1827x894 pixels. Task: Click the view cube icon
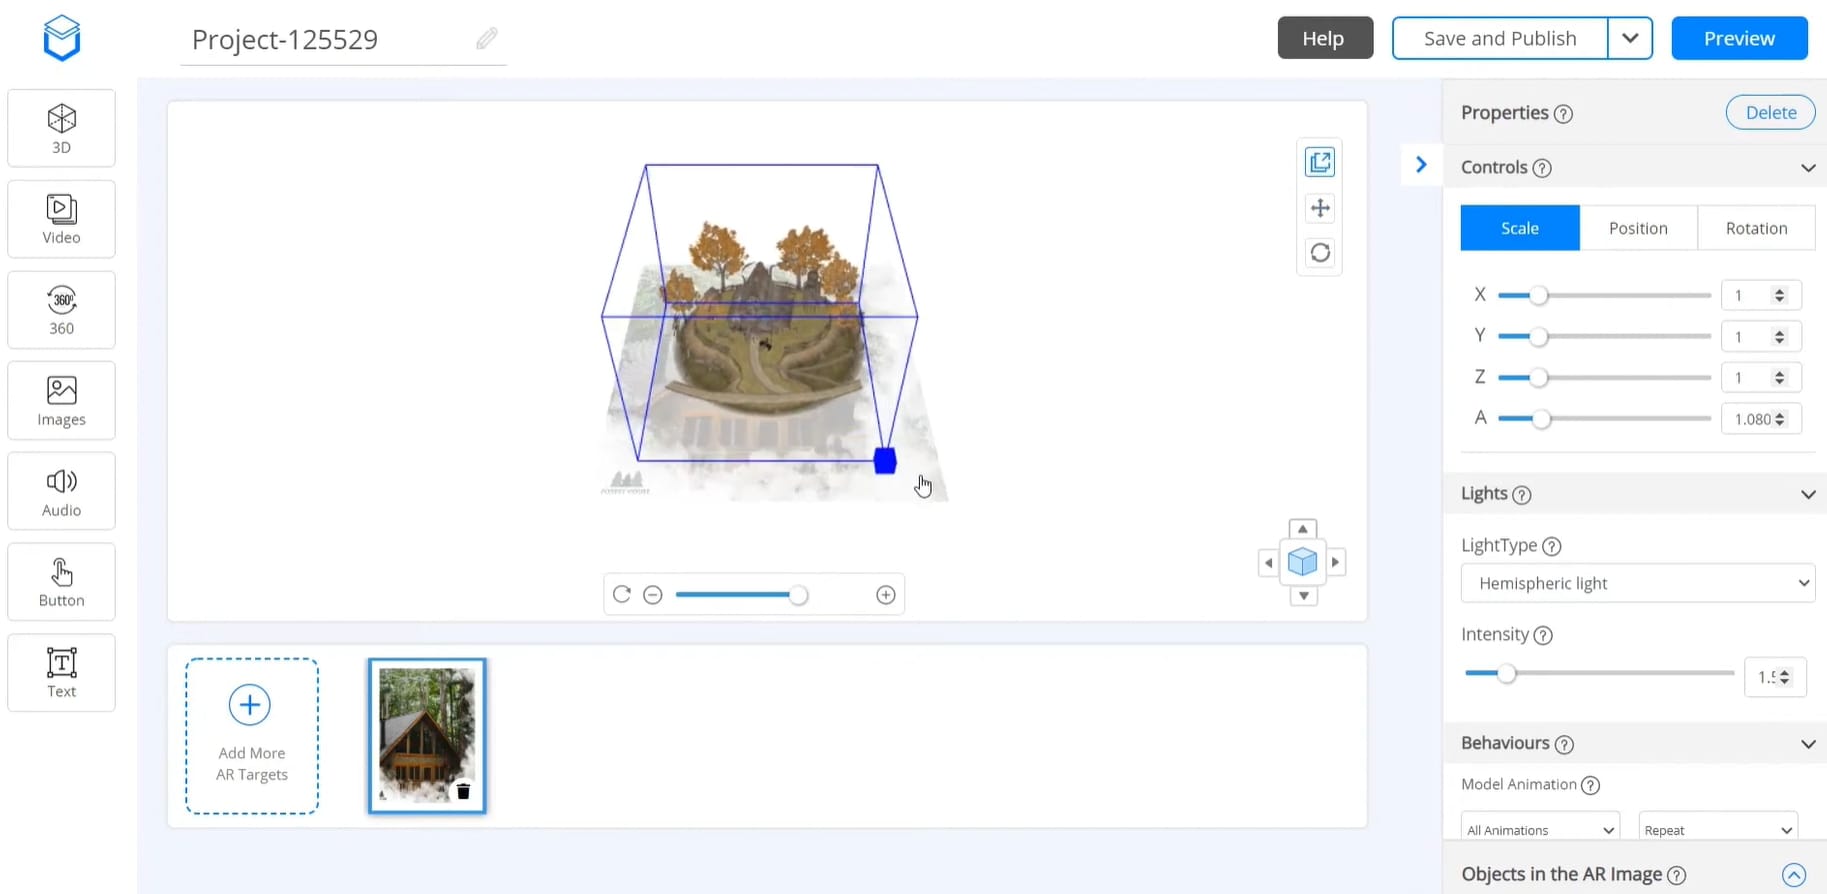[x=1302, y=562]
